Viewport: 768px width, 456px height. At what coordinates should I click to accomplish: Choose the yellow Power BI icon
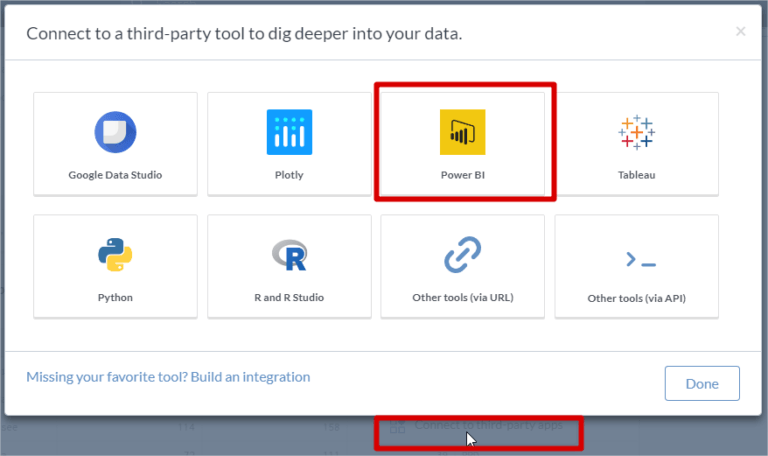(x=462, y=132)
